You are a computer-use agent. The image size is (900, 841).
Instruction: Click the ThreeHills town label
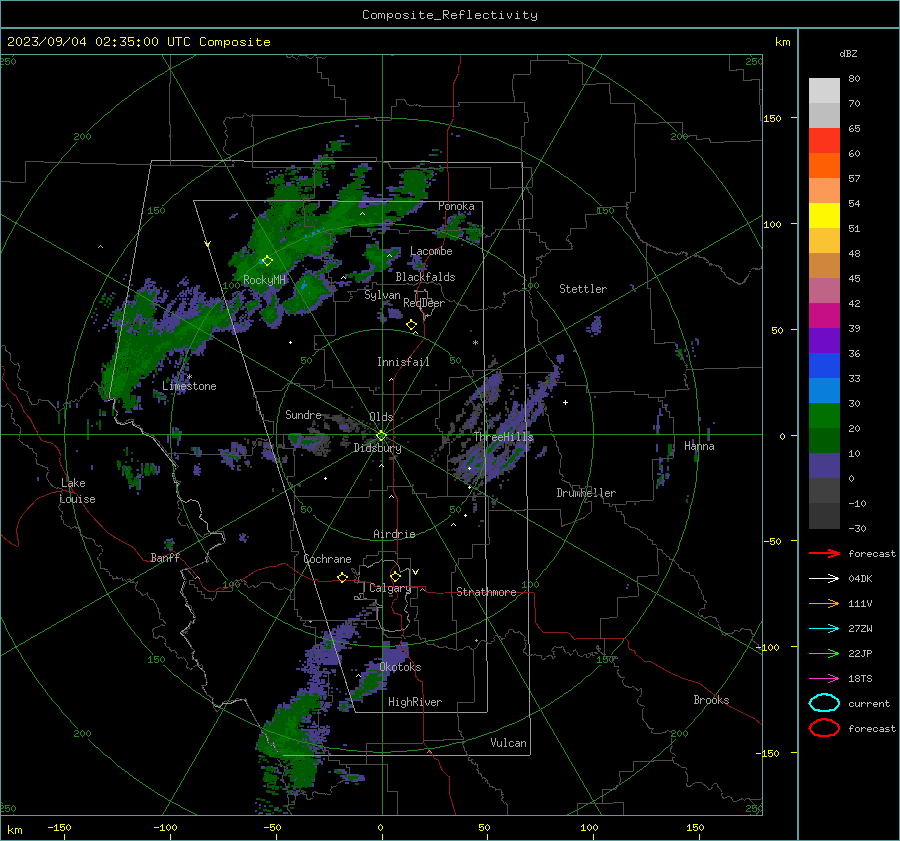tap(503, 437)
